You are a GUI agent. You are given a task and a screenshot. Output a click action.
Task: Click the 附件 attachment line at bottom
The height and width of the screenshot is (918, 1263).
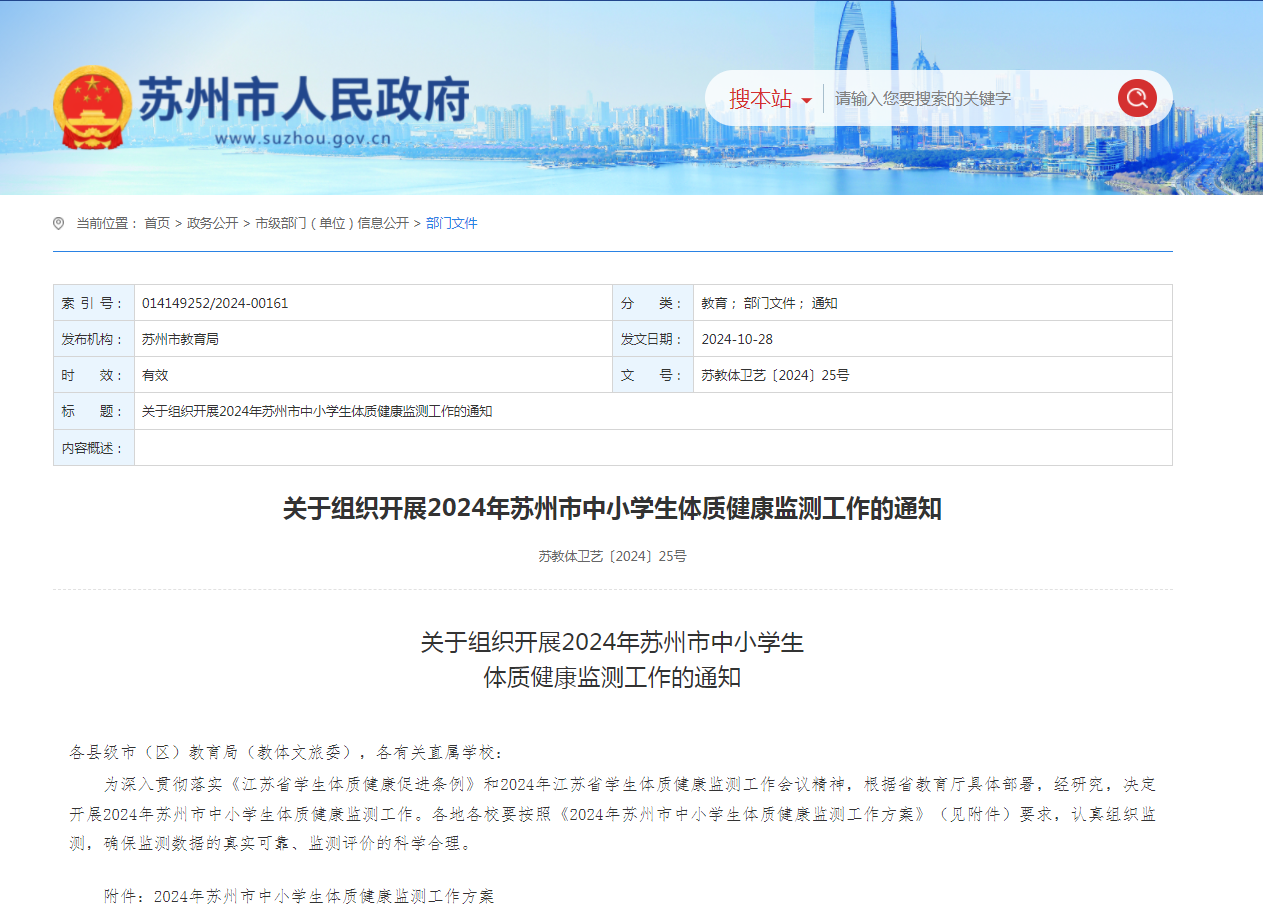[299, 896]
